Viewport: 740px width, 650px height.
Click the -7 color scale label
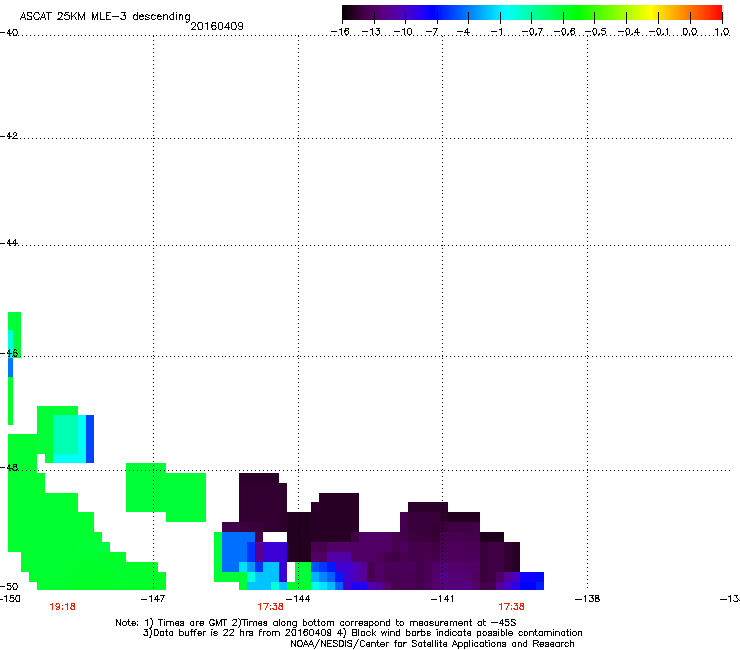(x=432, y=32)
